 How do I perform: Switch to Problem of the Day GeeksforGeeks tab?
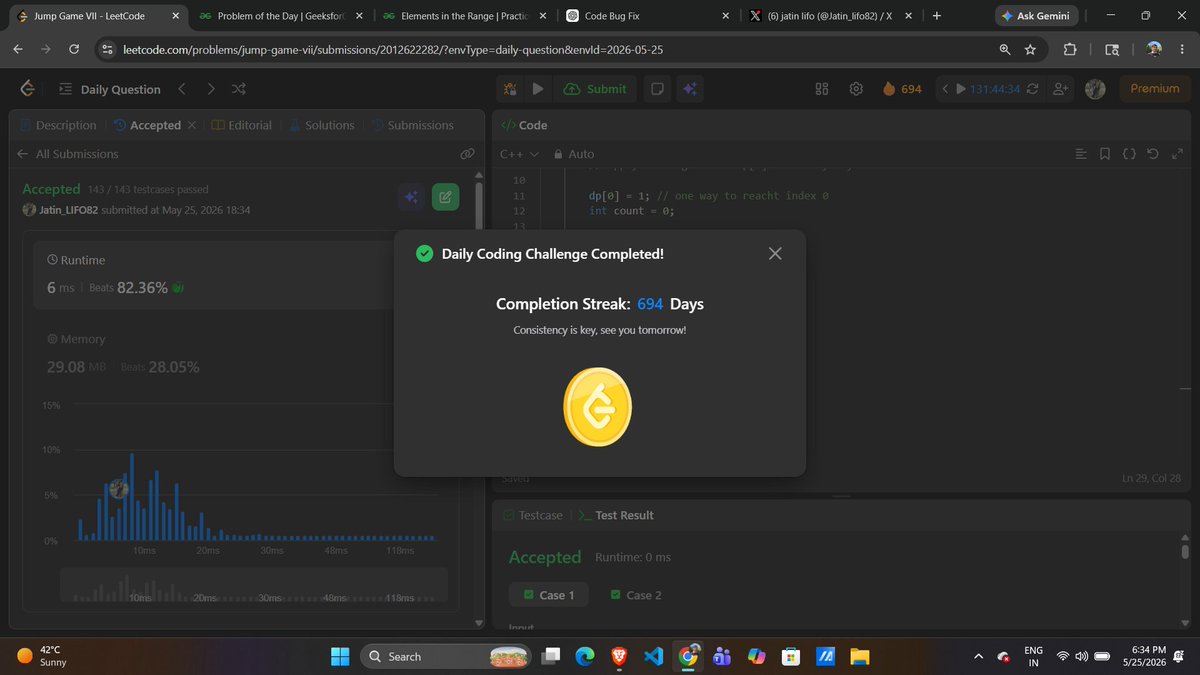pos(280,16)
